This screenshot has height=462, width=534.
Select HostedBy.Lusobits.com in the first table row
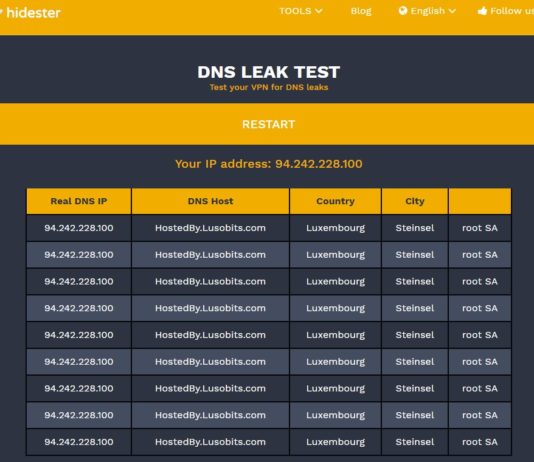coord(210,228)
